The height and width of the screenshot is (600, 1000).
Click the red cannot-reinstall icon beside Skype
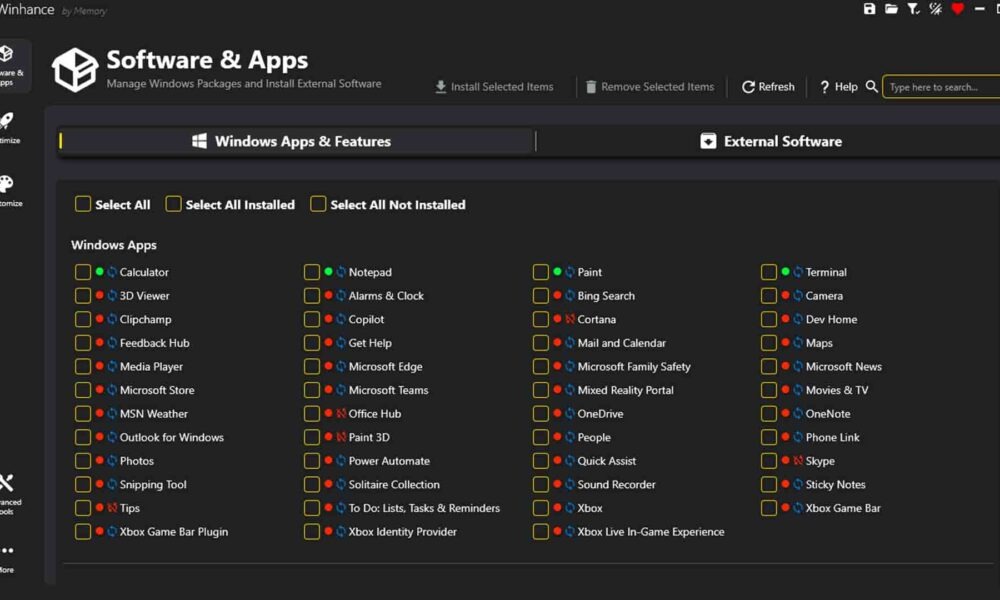coord(798,461)
